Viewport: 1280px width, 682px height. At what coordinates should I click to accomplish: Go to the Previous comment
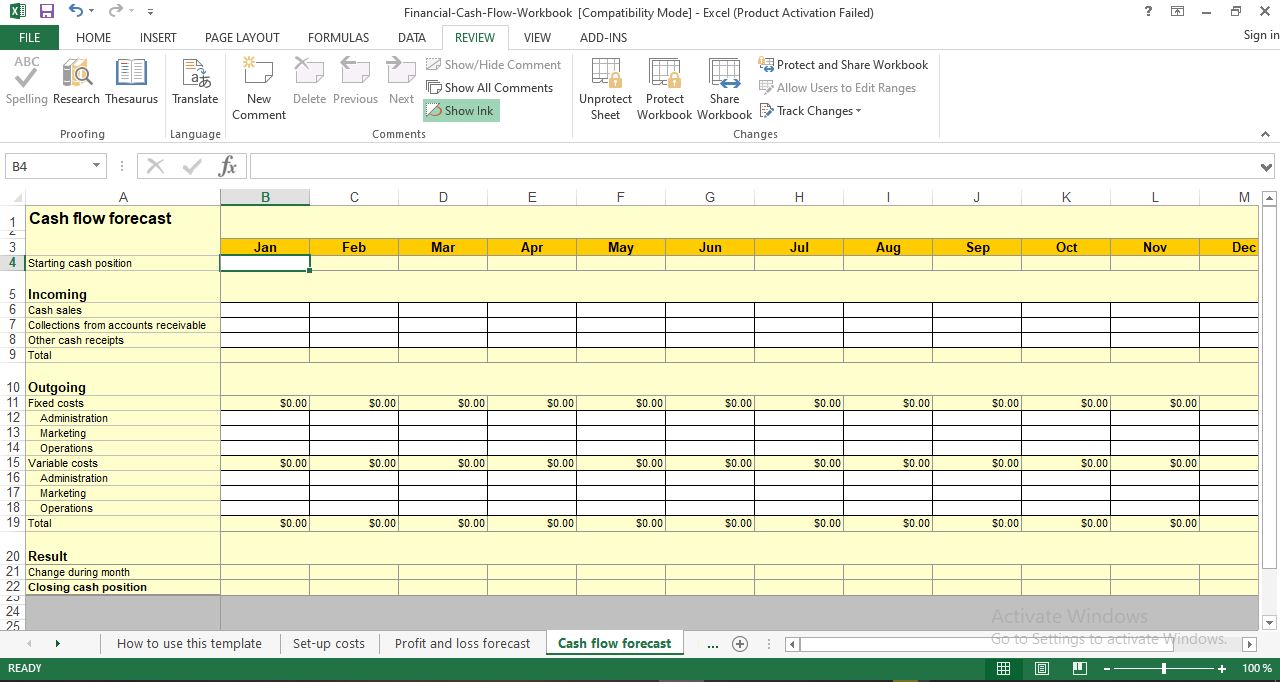click(x=355, y=82)
